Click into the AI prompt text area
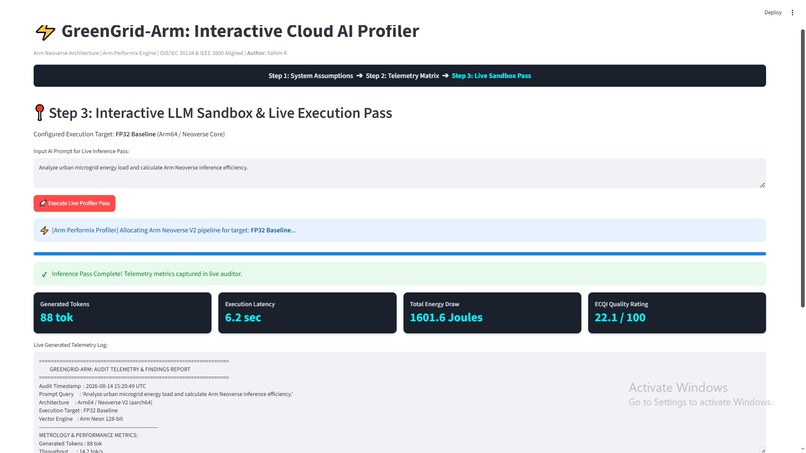The image size is (806, 453). (399, 173)
